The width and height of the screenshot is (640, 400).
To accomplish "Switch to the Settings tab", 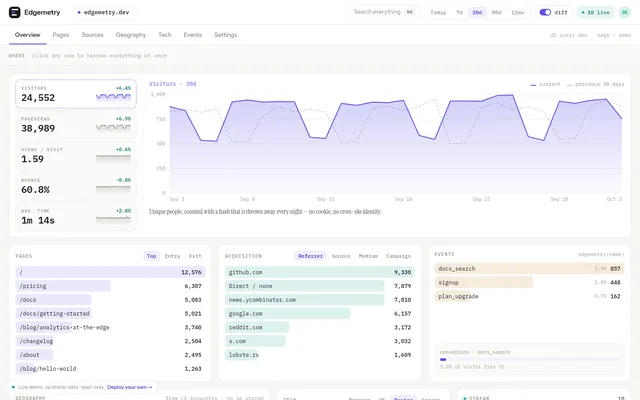I will coord(225,35).
